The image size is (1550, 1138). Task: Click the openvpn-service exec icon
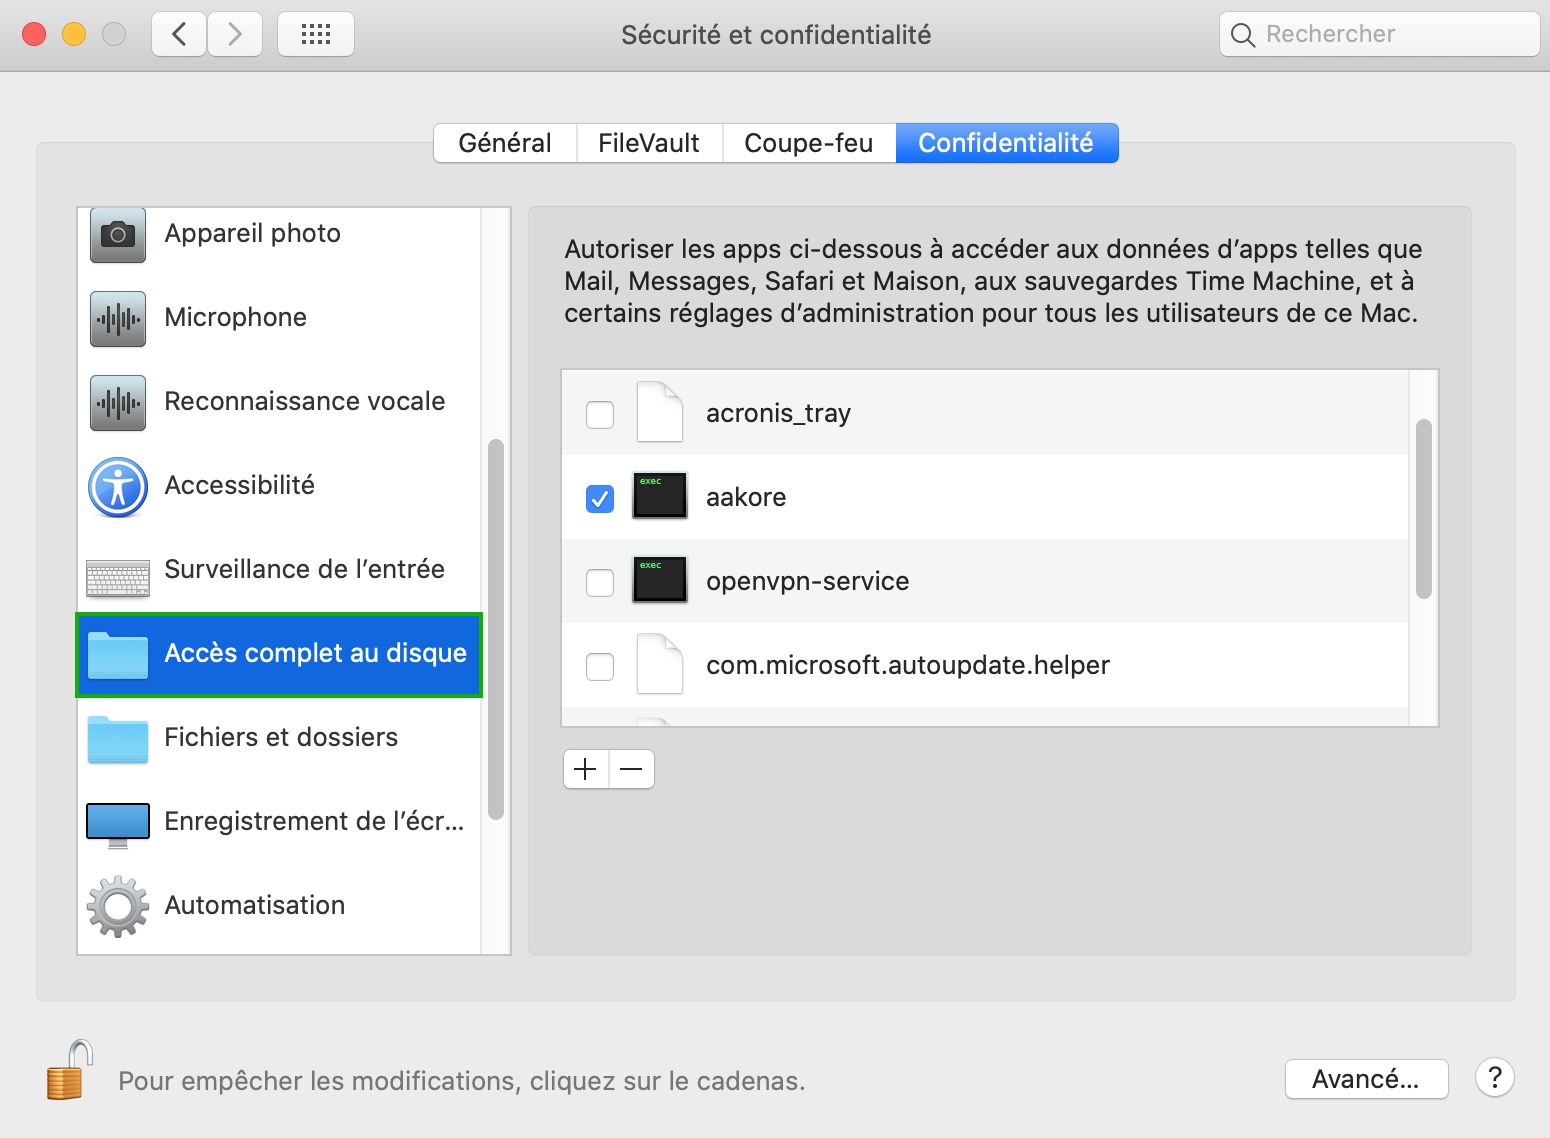[x=660, y=579]
